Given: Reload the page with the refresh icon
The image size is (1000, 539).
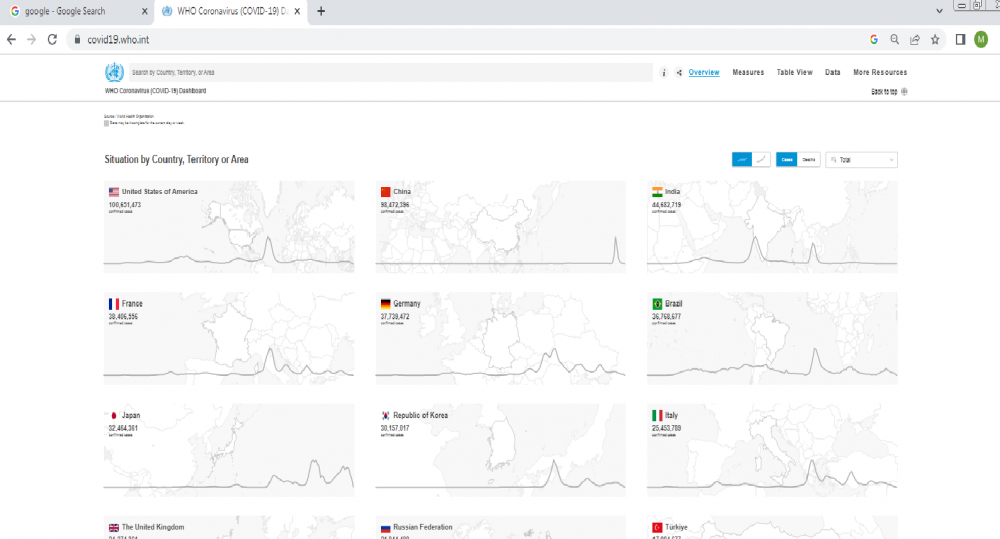Looking at the screenshot, I should tap(51, 40).
